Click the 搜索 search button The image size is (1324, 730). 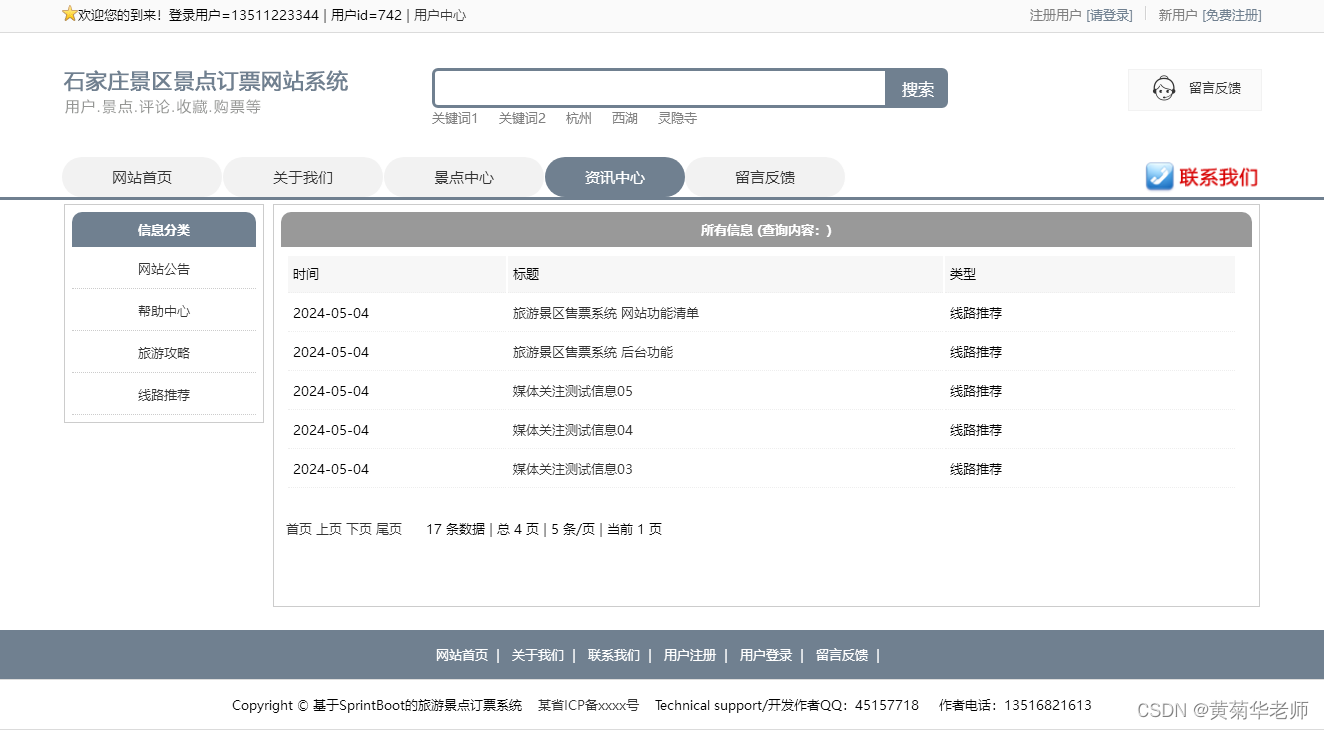tap(917, 88)
